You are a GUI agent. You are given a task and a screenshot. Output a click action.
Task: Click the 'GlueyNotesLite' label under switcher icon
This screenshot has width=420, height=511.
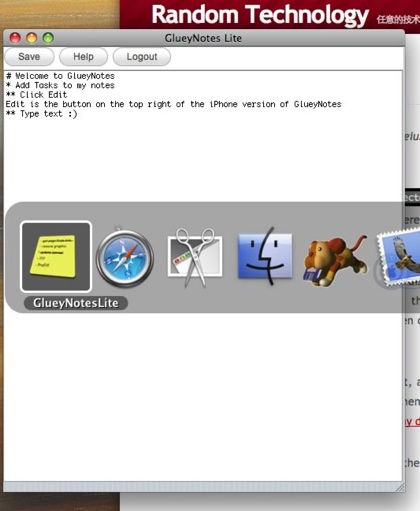[x=76, y=303]
